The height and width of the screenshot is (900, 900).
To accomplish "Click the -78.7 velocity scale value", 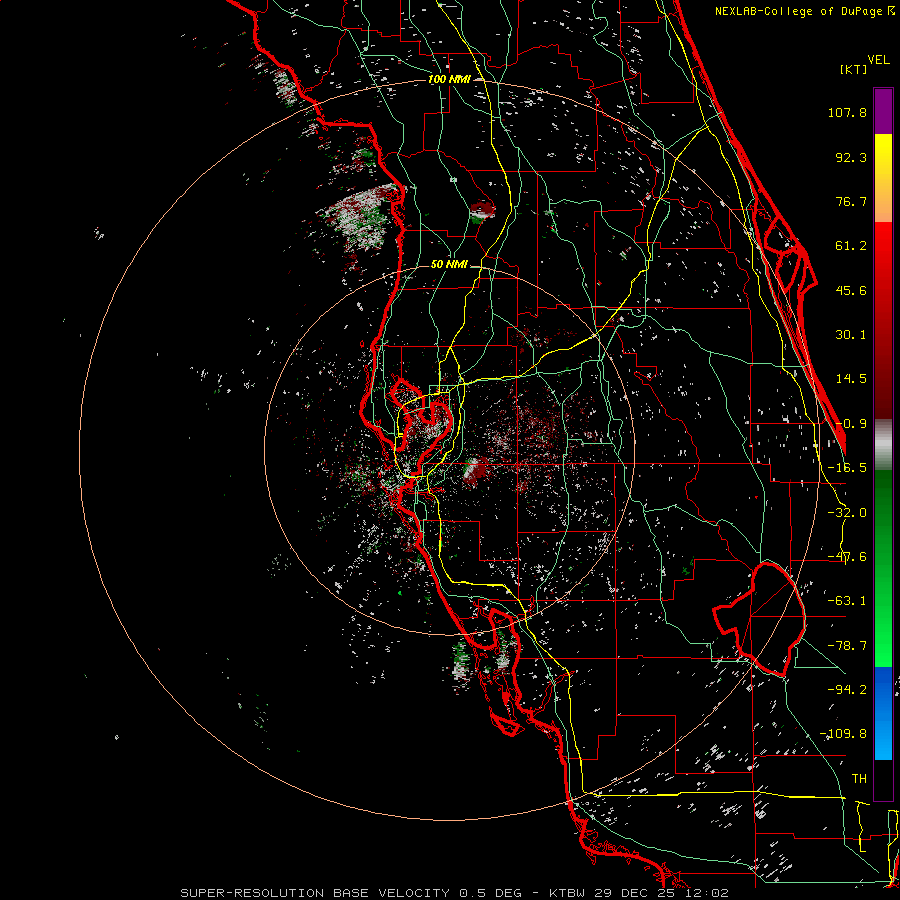I will point(847,646).
